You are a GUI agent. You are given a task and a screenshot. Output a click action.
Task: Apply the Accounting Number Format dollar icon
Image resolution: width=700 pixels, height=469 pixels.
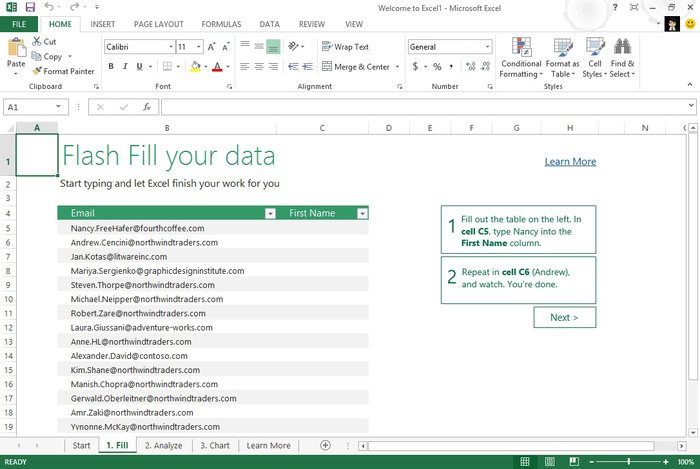415,67
